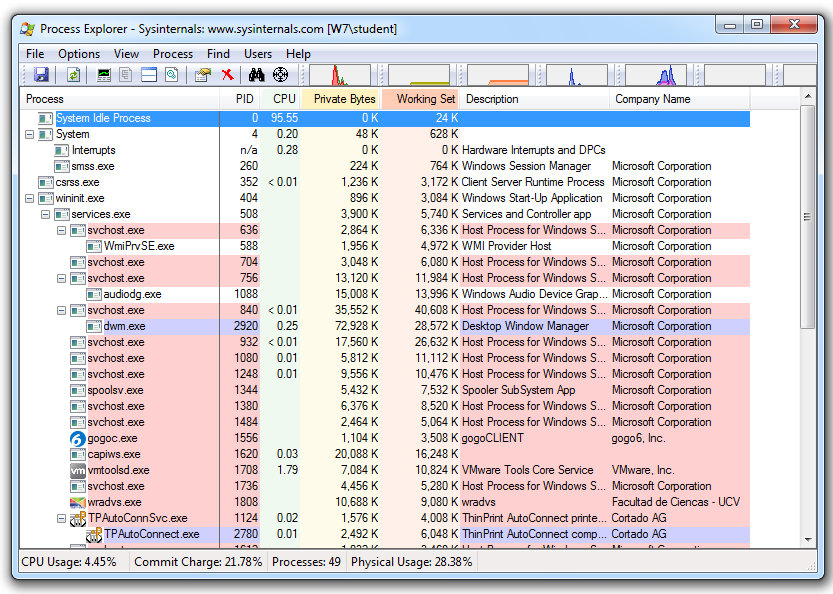Click the WmiPrvSE.exe process icon
Screen dimensions: 833x594
click(x=94, y=247)
